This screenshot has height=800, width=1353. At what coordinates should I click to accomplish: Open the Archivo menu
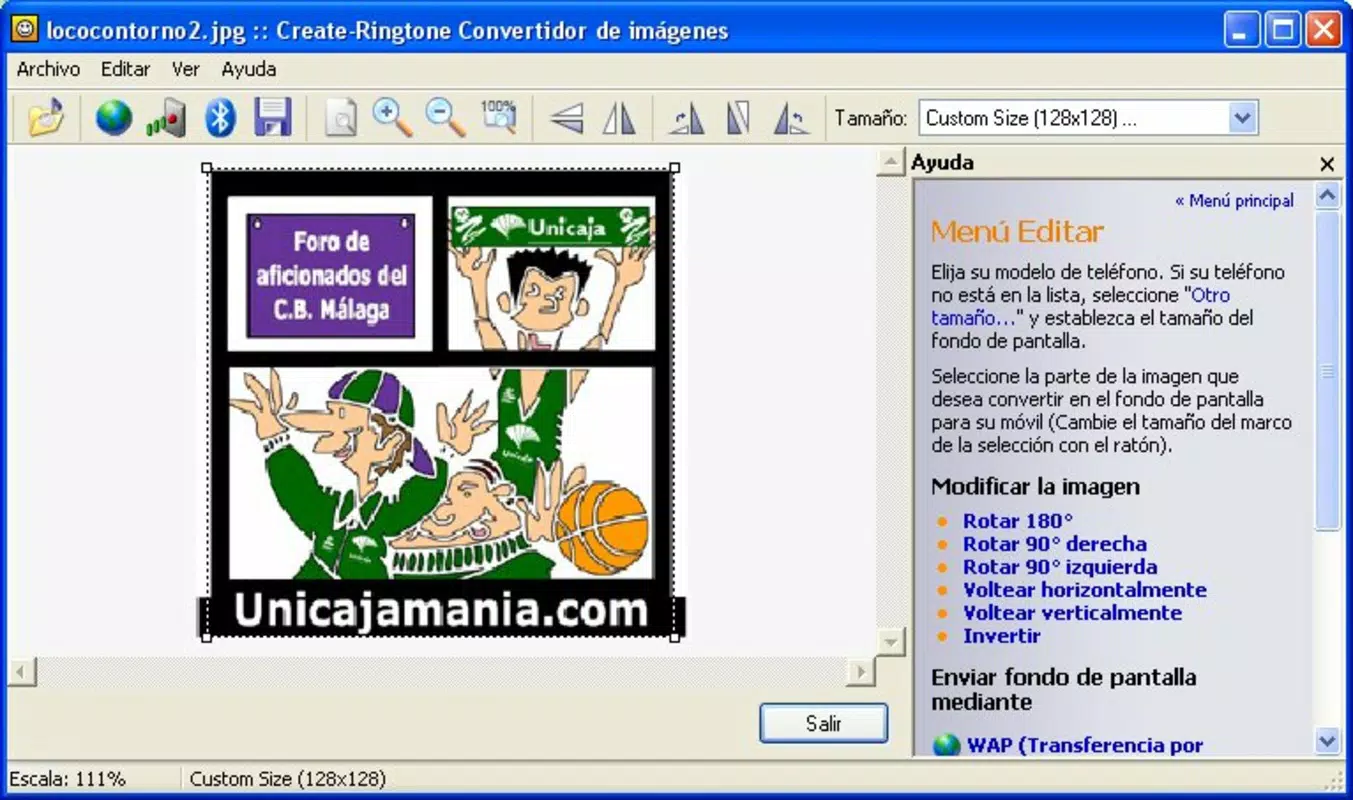coord(48,69)
